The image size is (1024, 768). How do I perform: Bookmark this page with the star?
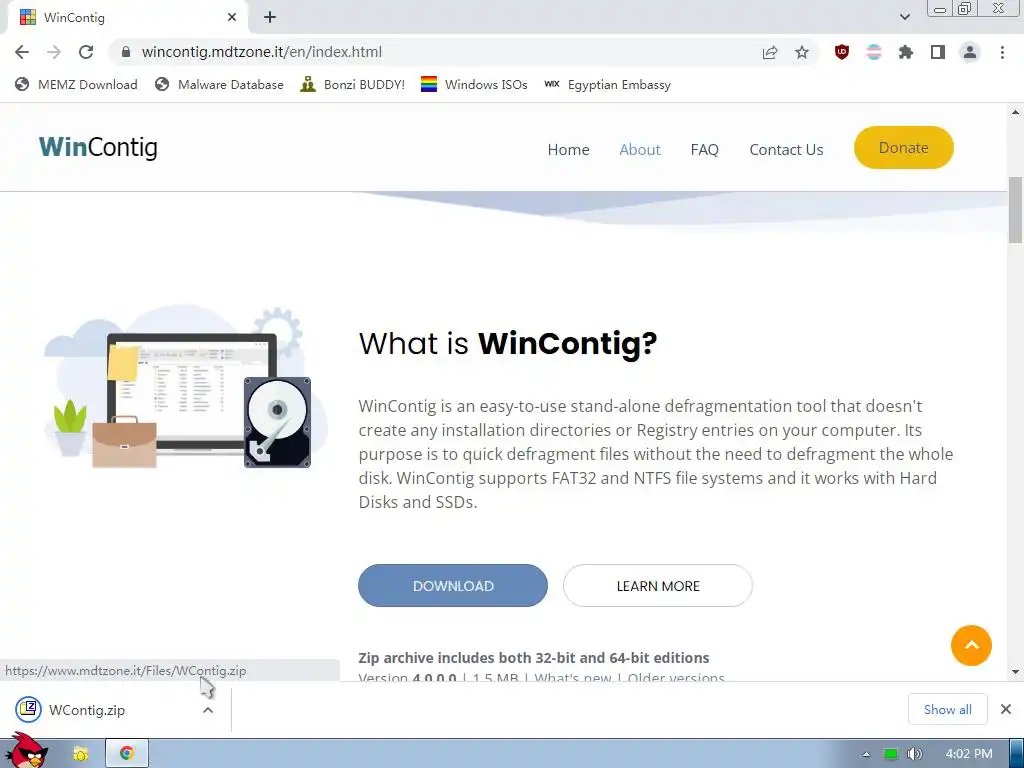802,52
